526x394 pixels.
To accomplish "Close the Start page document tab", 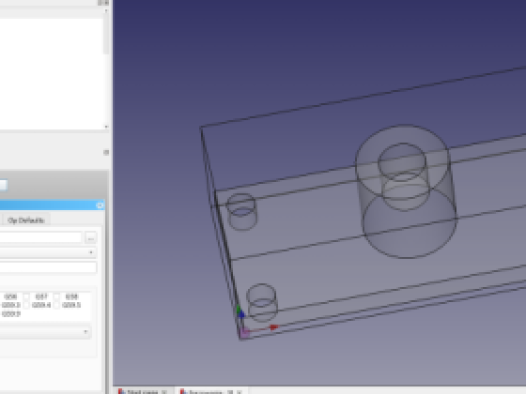I will click(x=164, y=392).
